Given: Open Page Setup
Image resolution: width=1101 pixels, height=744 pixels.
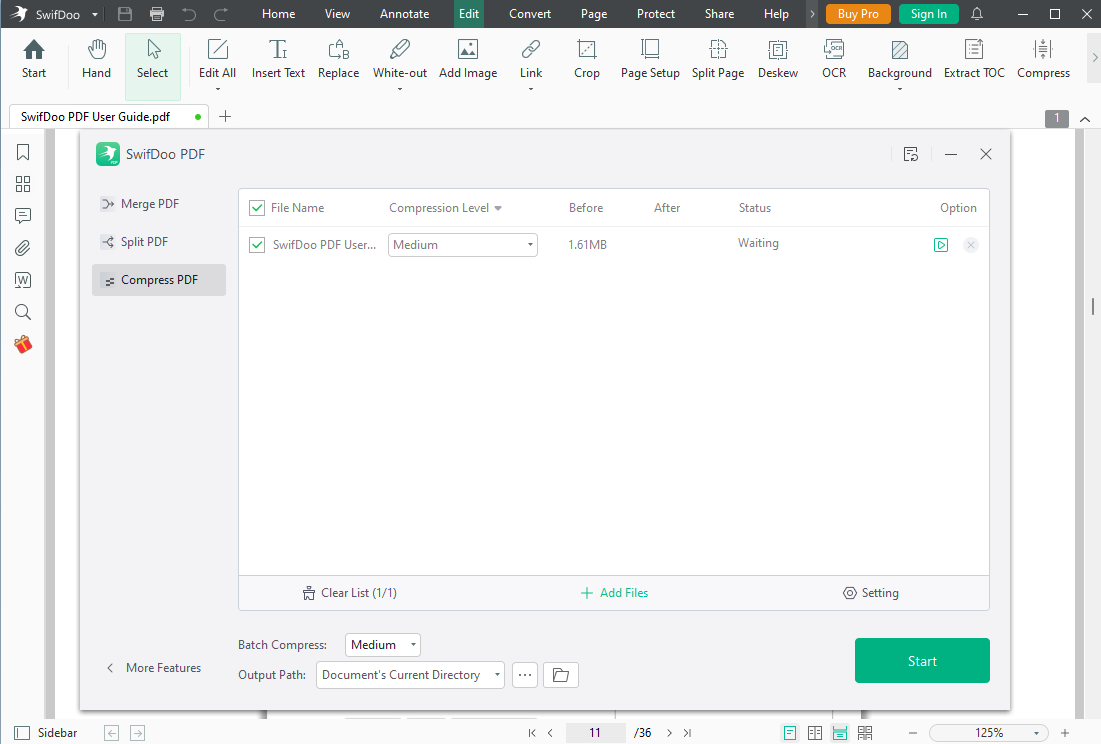Looking at the screenshot, I should [650, 59].
